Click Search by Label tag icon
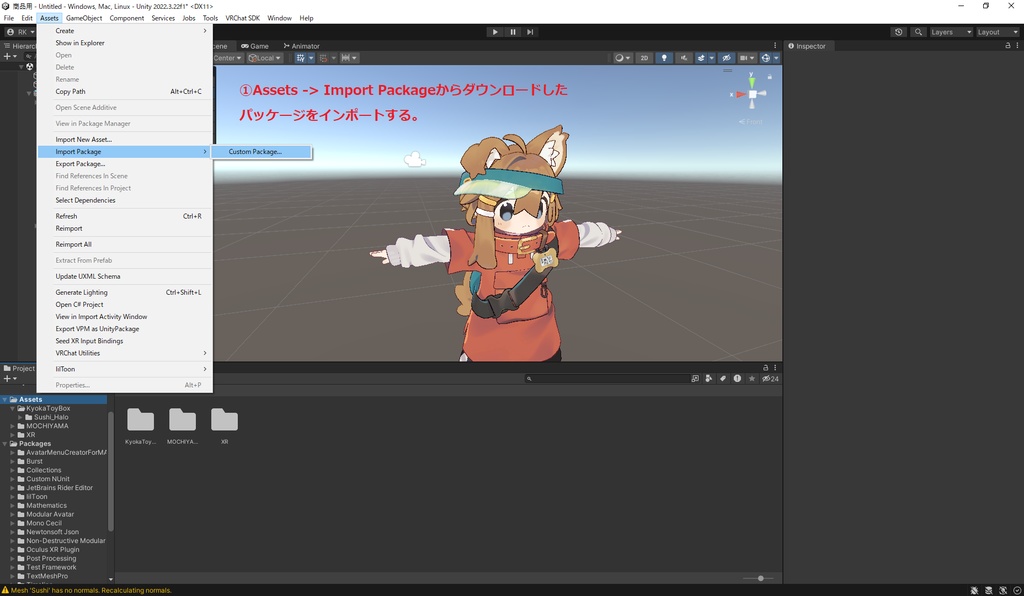 point(723,379)
